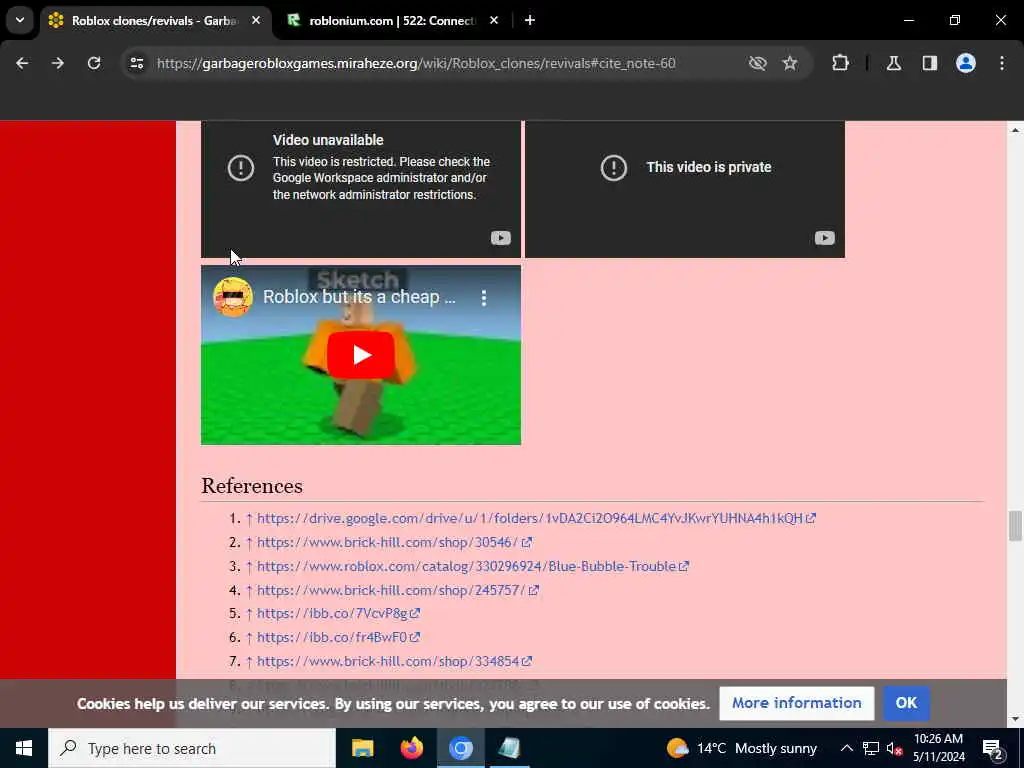Viewport: 1024px width, 768px height.
Task: Click the scrollbar down arrow
Action: (1015, 719)
